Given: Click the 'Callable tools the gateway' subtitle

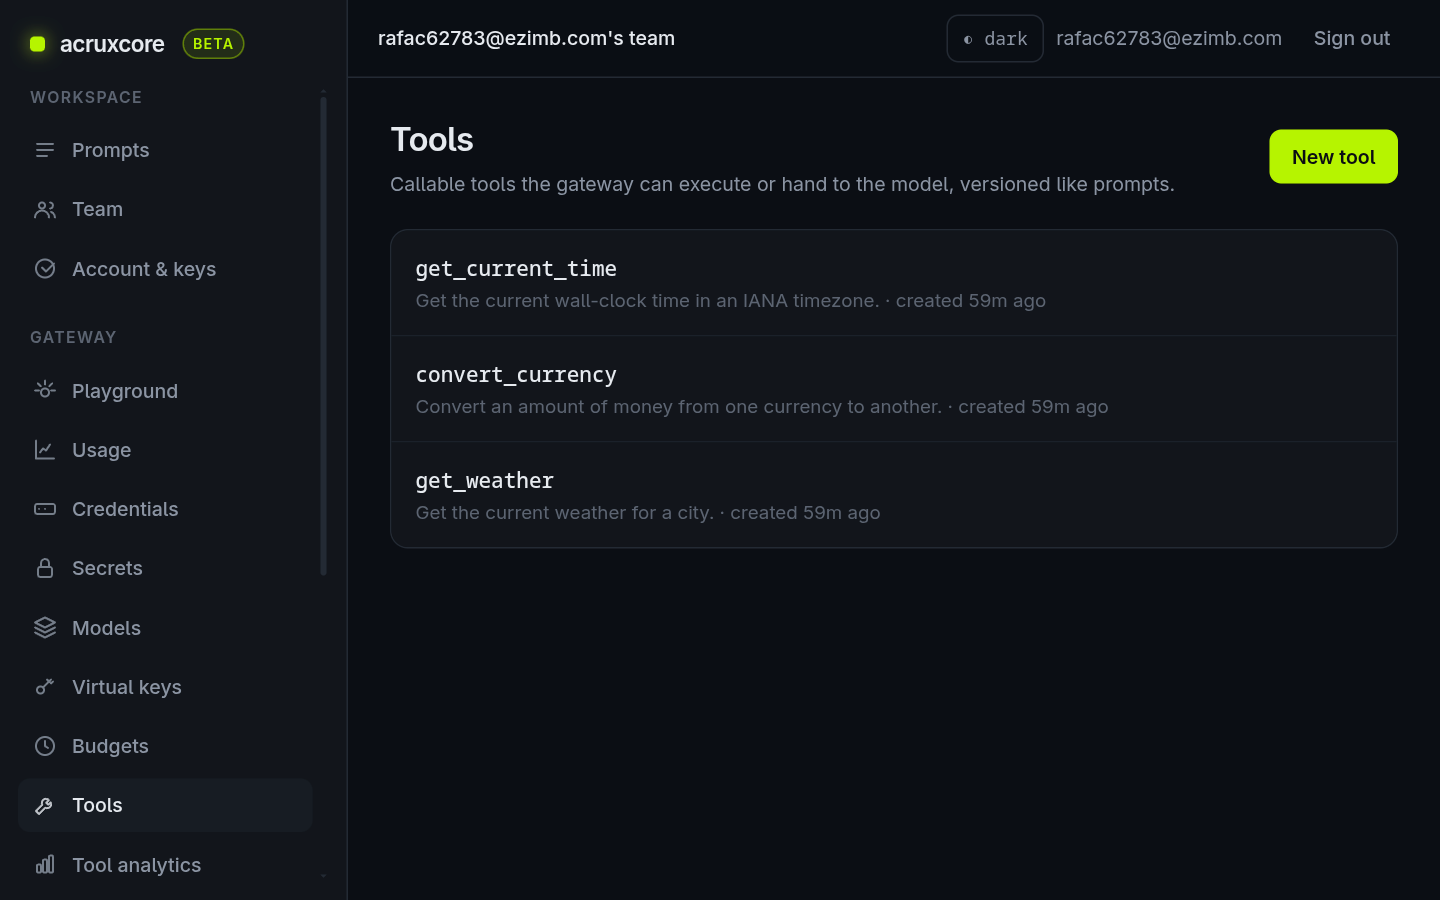Looking at the screenshot, I should click(x=782, y=184).
